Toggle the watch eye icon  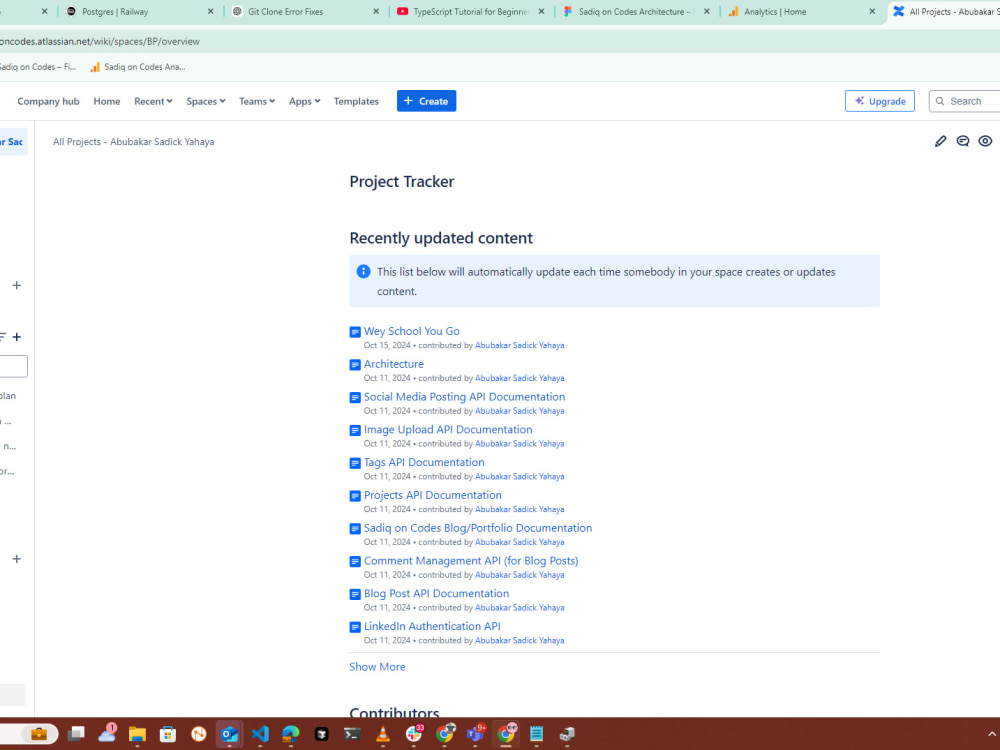(x=985, y=142)
